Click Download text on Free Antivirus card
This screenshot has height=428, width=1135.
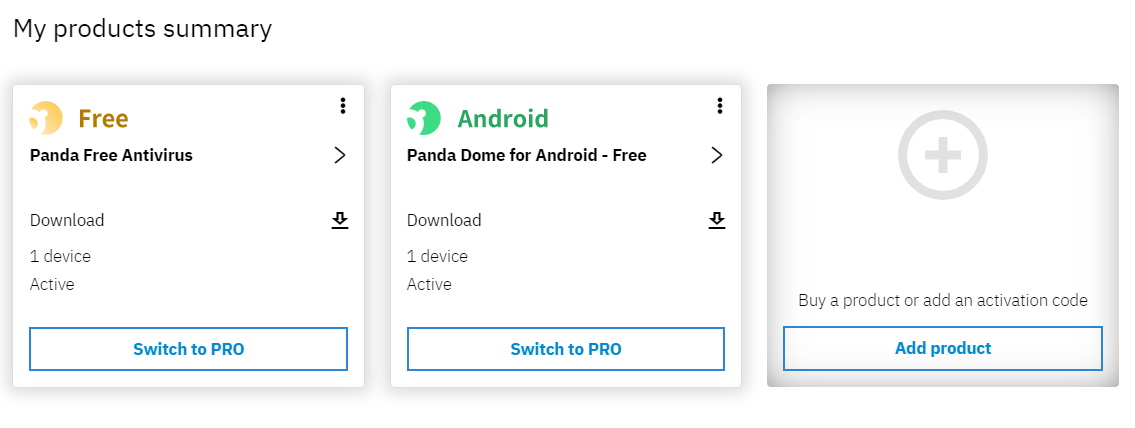click(x=67, y=220)
